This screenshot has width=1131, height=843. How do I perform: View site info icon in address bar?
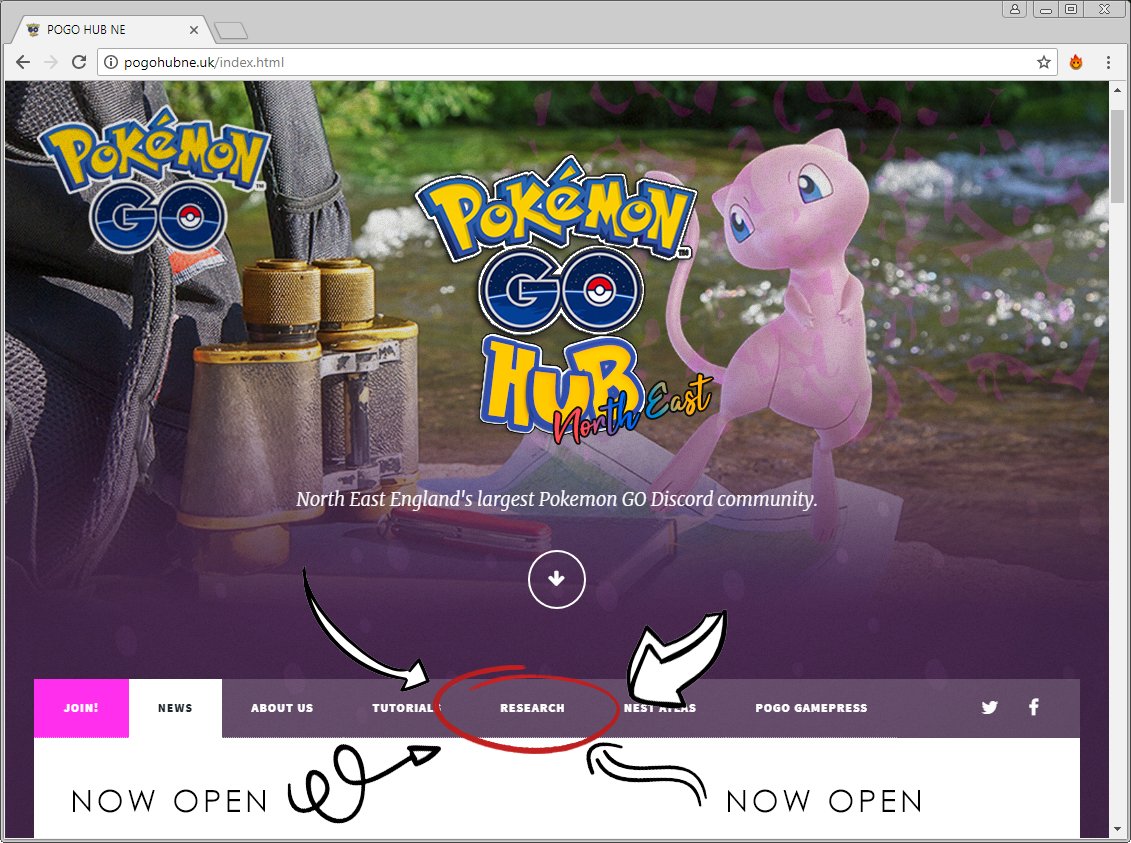110,62
